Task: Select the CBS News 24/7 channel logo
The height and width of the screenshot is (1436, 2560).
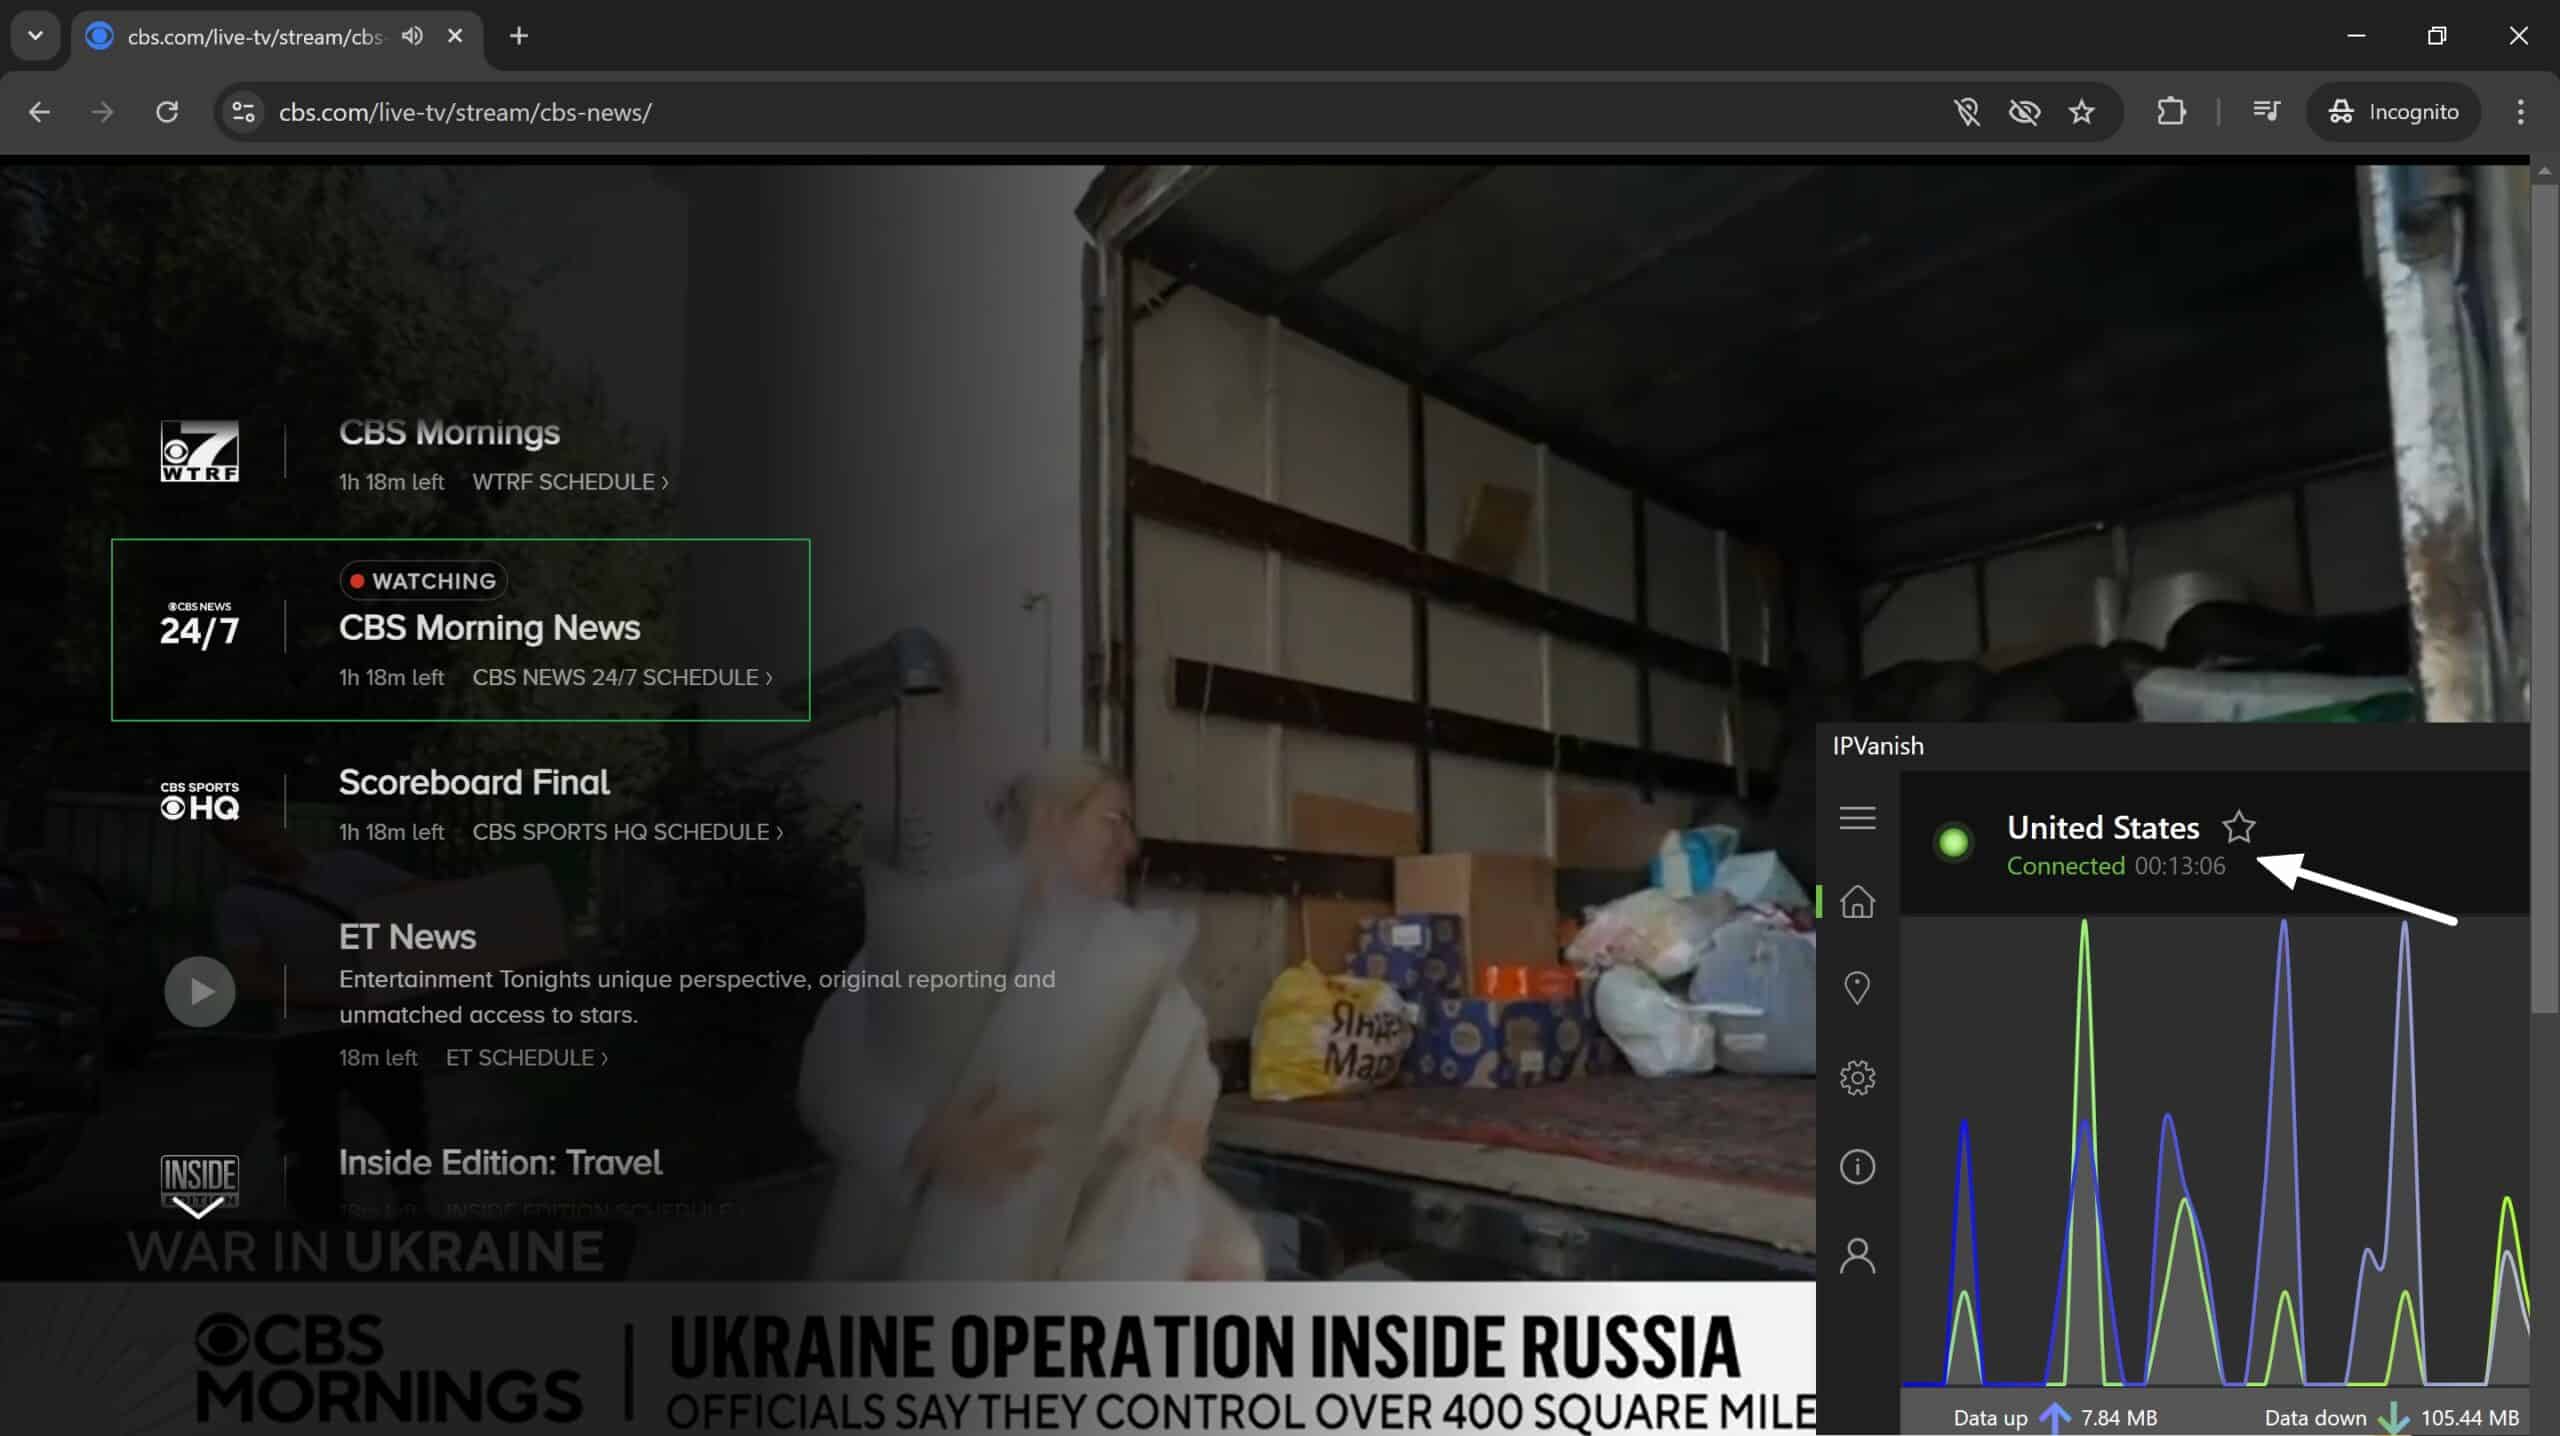Action: coord(200,626)
